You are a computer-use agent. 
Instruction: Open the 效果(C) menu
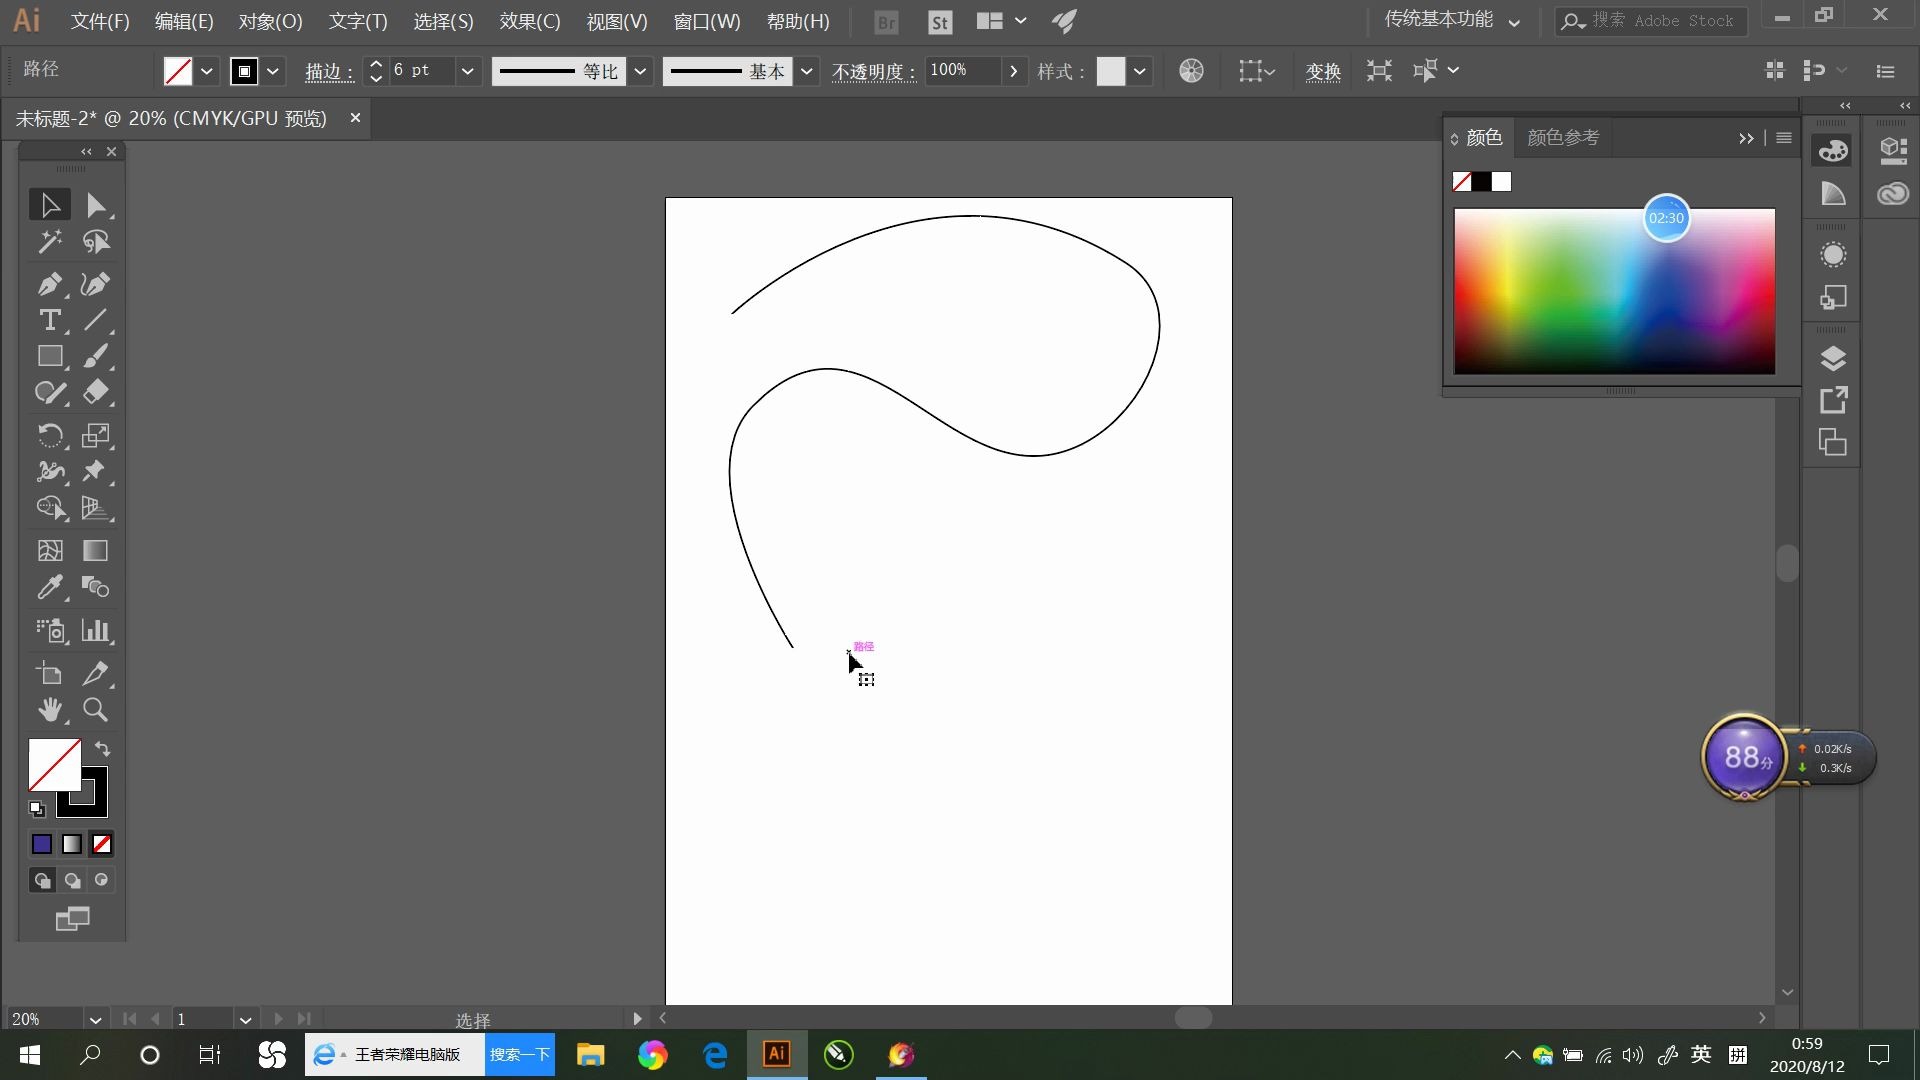pyautogui.click(x=527, y=20)
